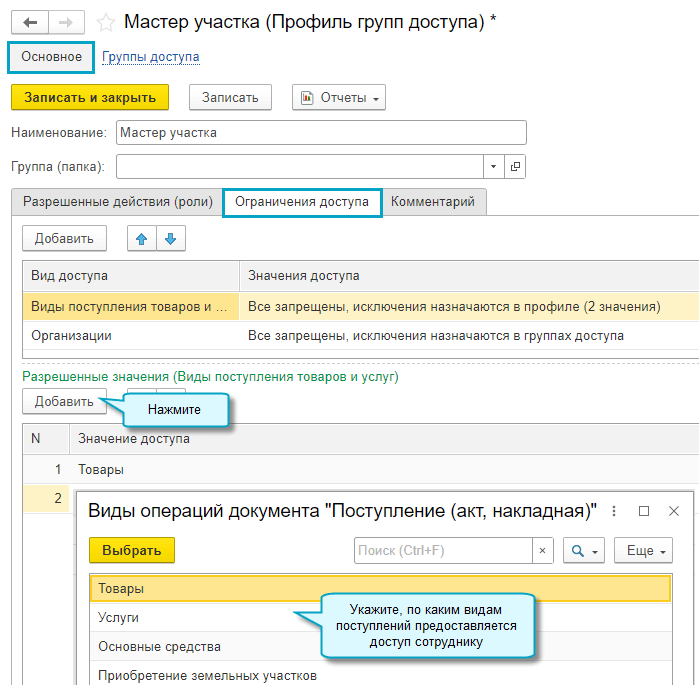Follow the Группы доступа link
Screen dimensions: 699x685
pyautogui.click(x=150, y=57)
